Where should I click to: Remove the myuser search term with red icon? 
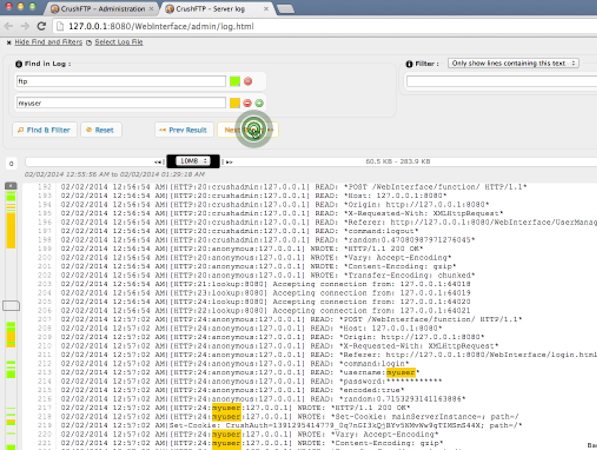click(x=247, y=103)
